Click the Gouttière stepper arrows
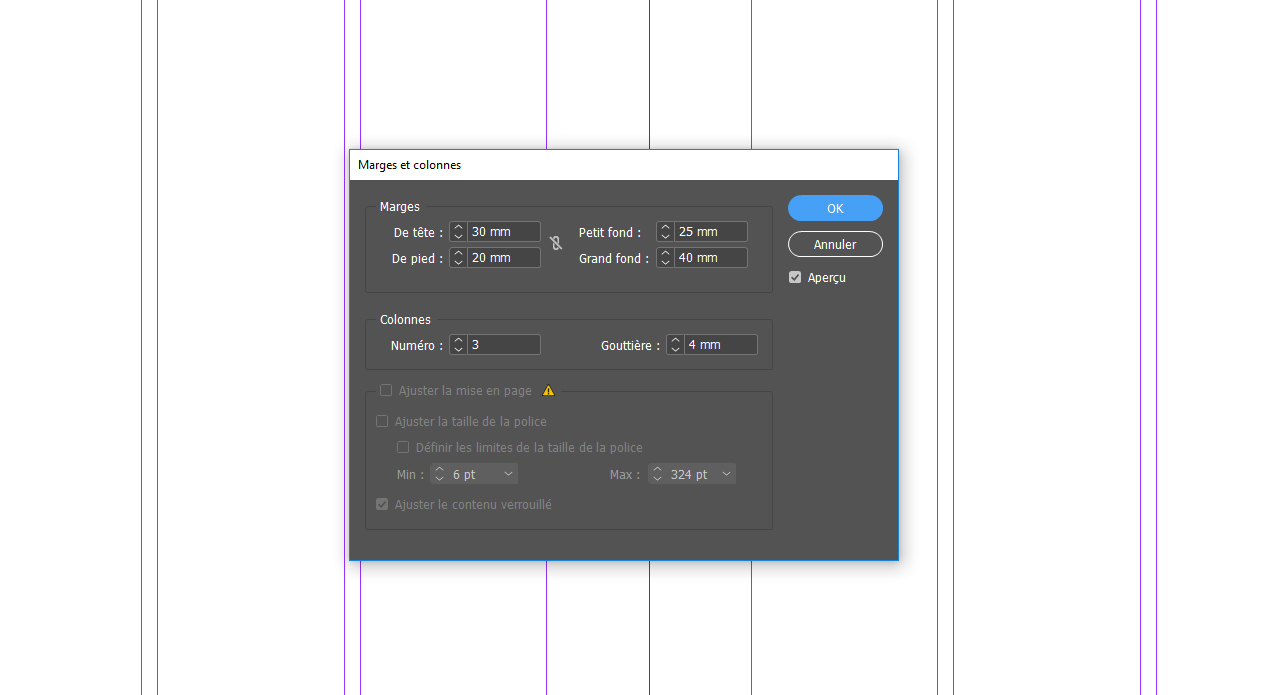1280x695 pixels. (675, 344)
